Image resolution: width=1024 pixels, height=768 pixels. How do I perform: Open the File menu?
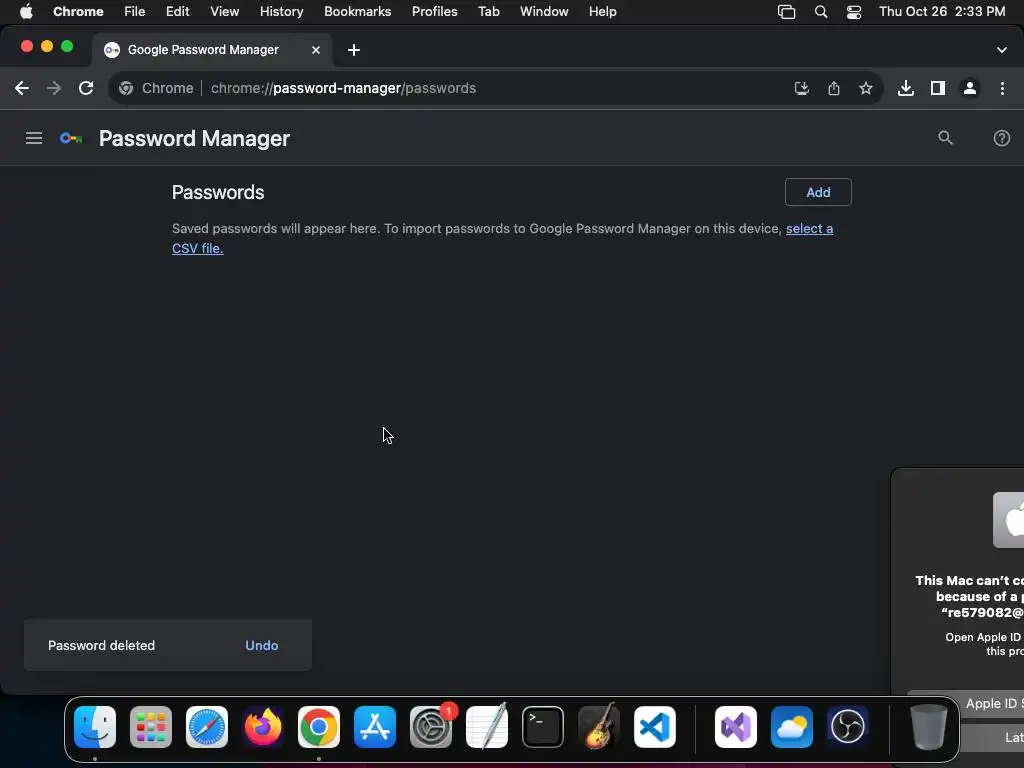(135, 11)
